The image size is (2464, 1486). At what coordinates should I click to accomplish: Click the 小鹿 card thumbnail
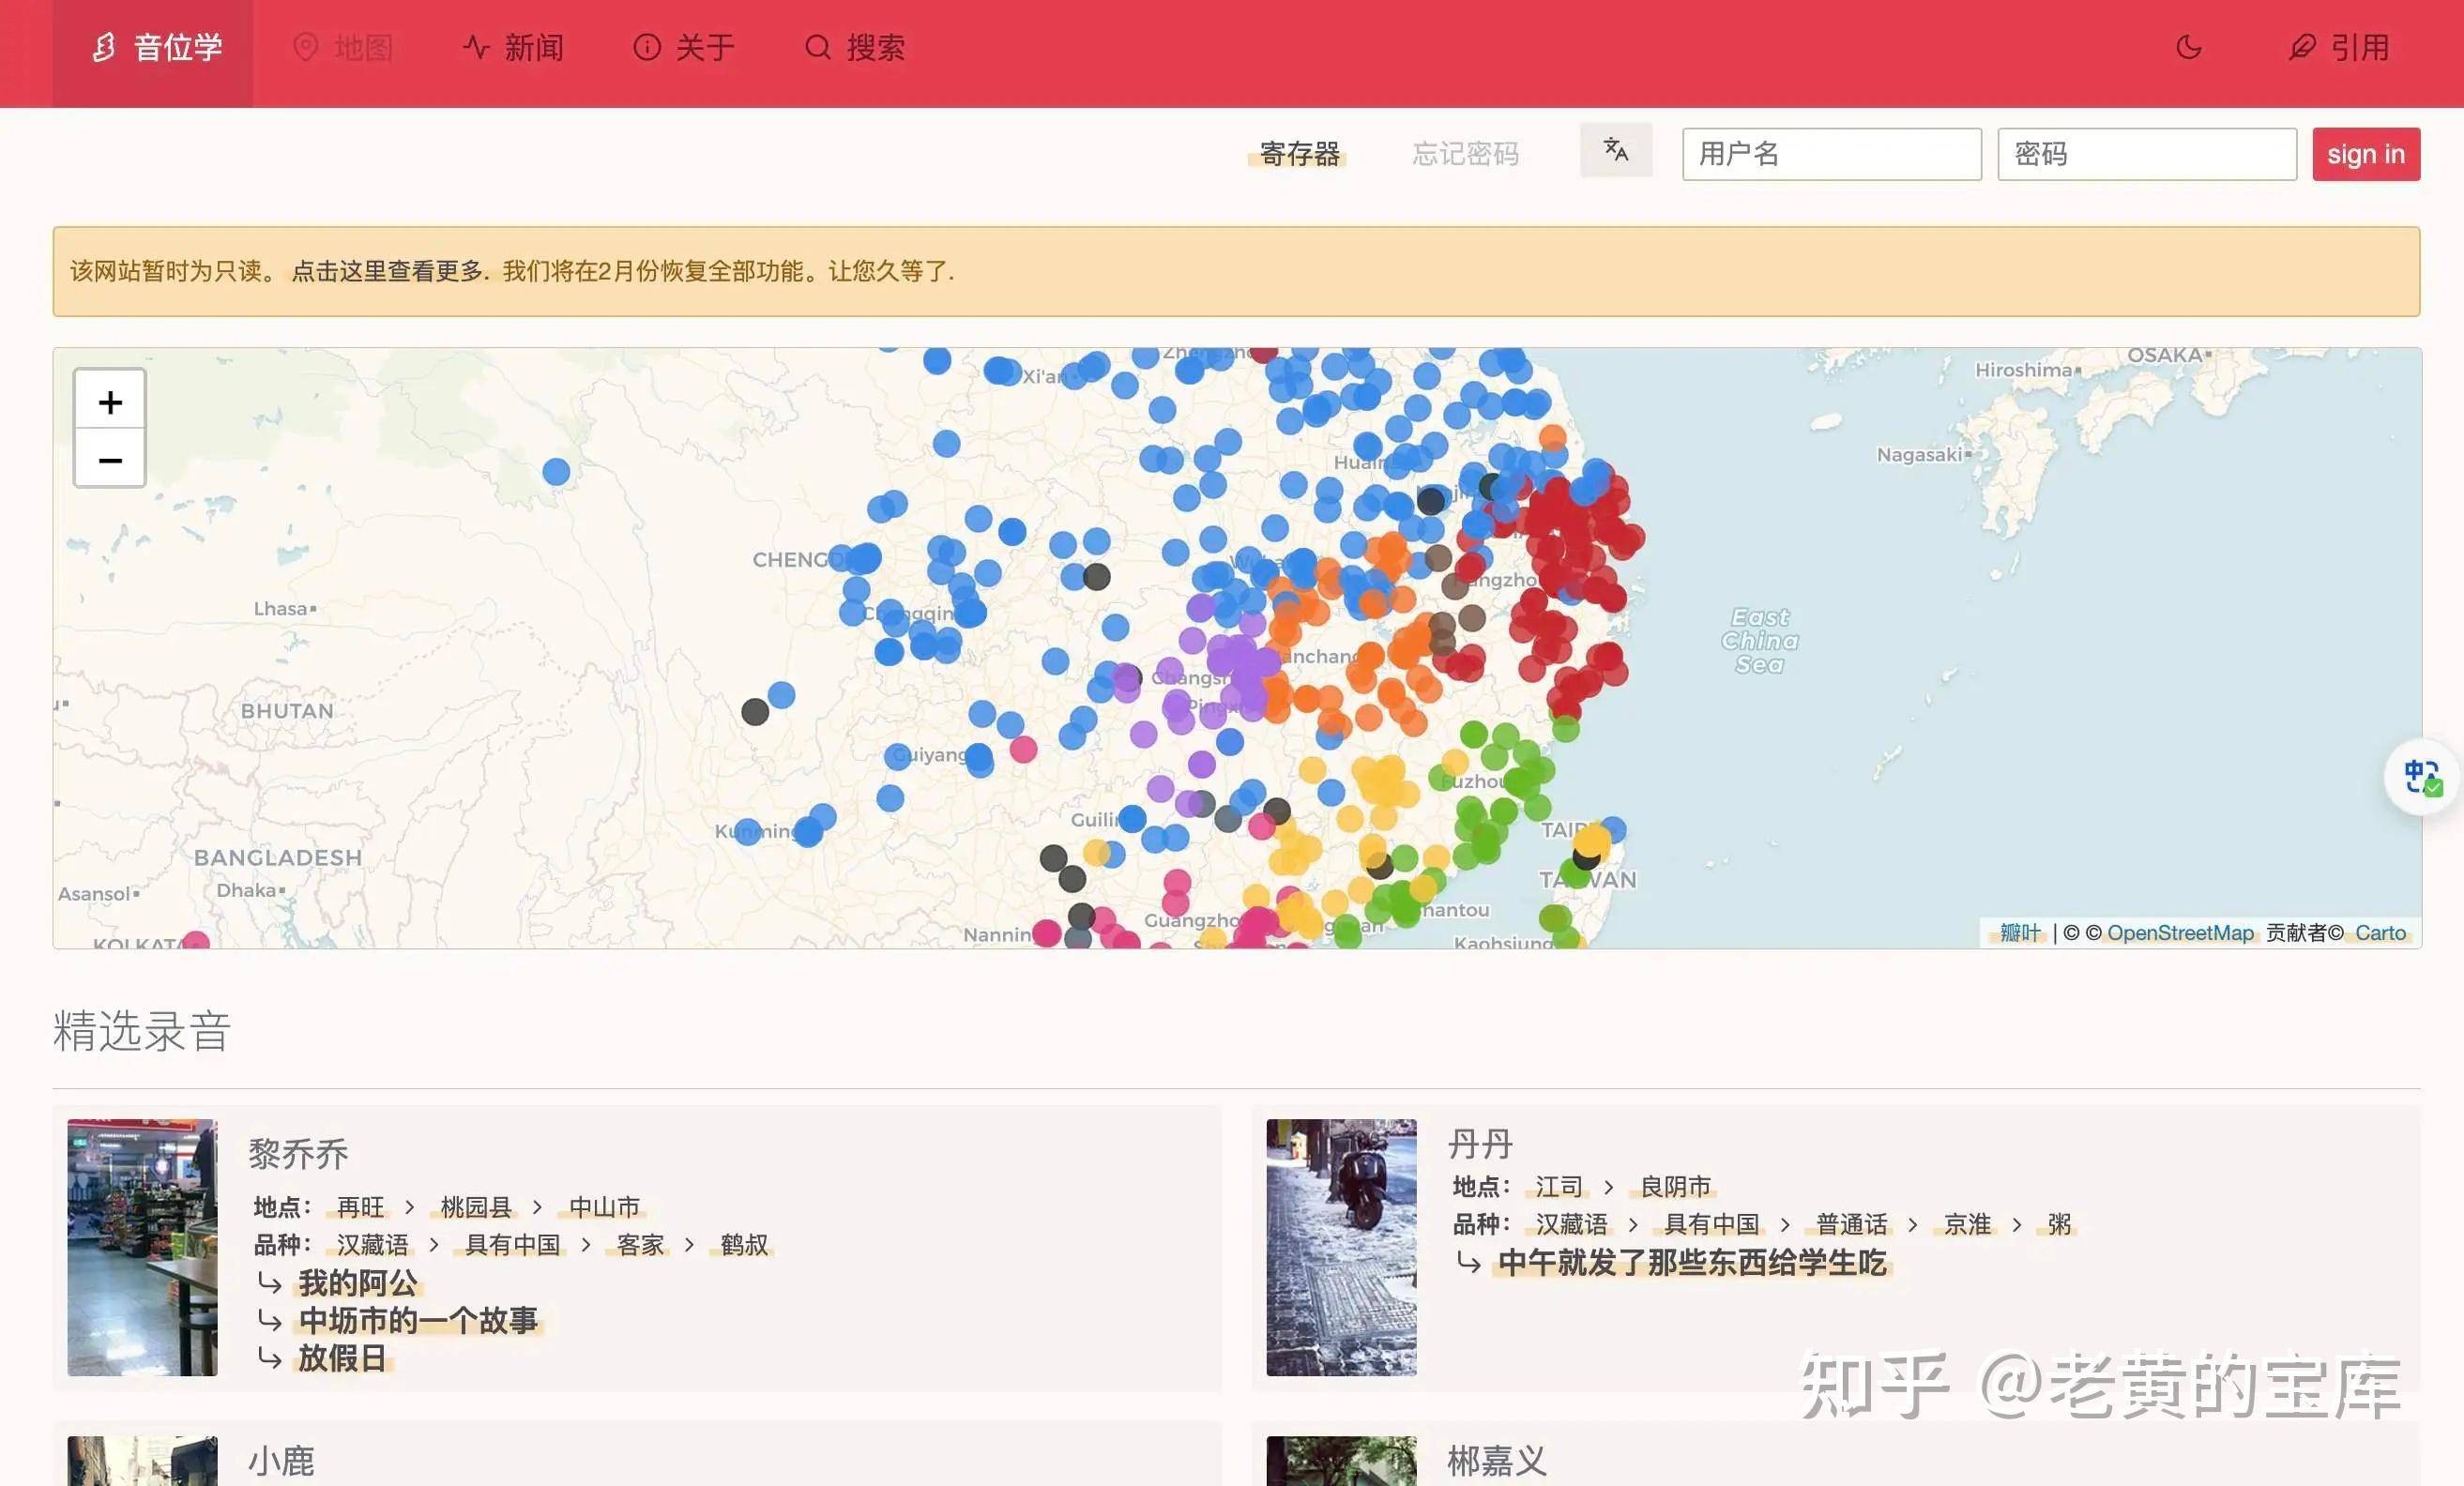point(142,1461)
